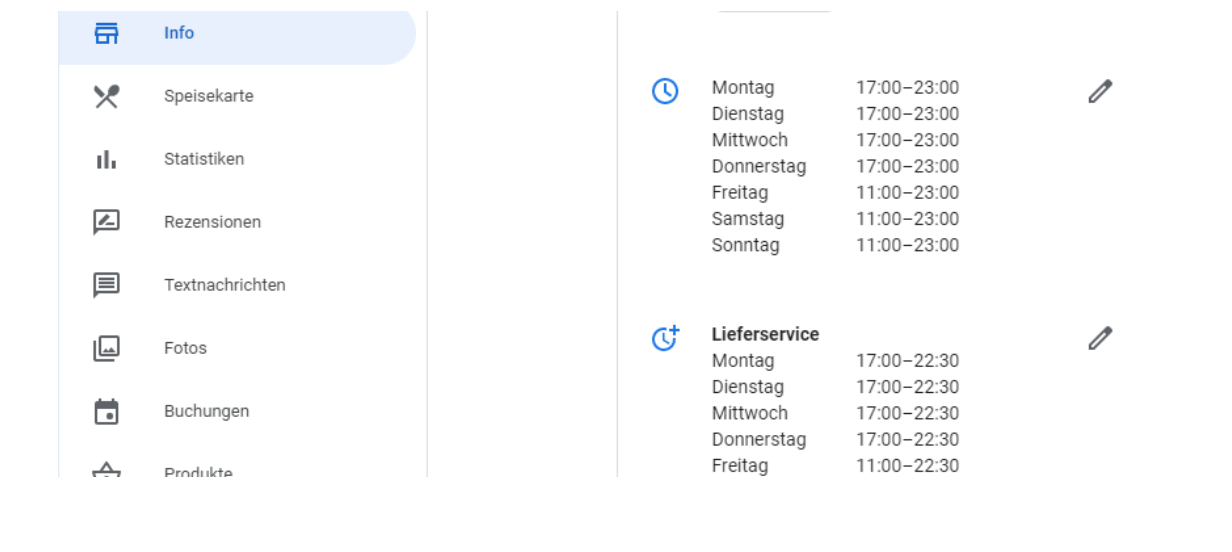Click the Statistiken bar chart icon

click(x=106, y=159)
